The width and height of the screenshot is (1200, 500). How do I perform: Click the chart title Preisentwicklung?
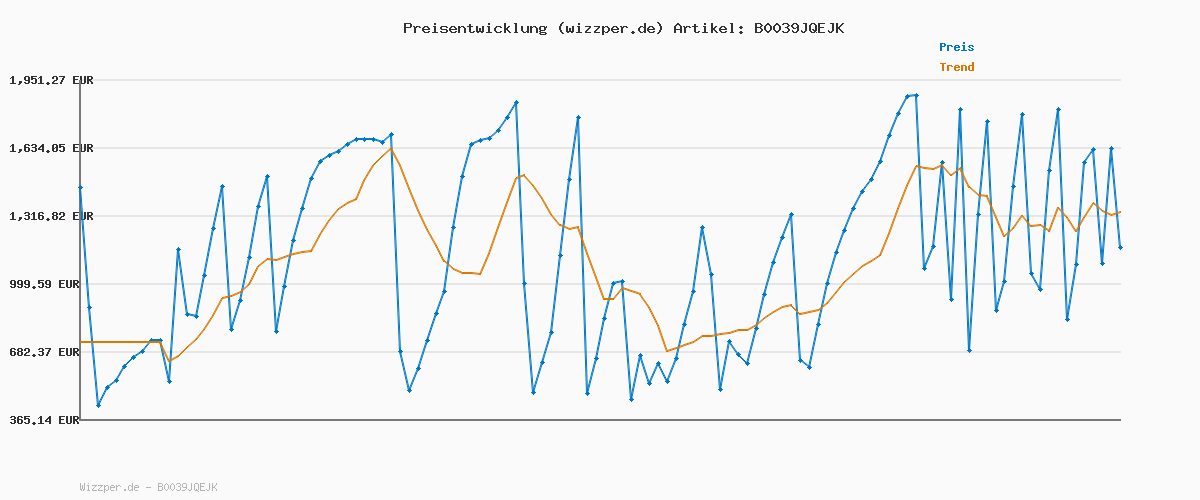(x=471, y=28)
